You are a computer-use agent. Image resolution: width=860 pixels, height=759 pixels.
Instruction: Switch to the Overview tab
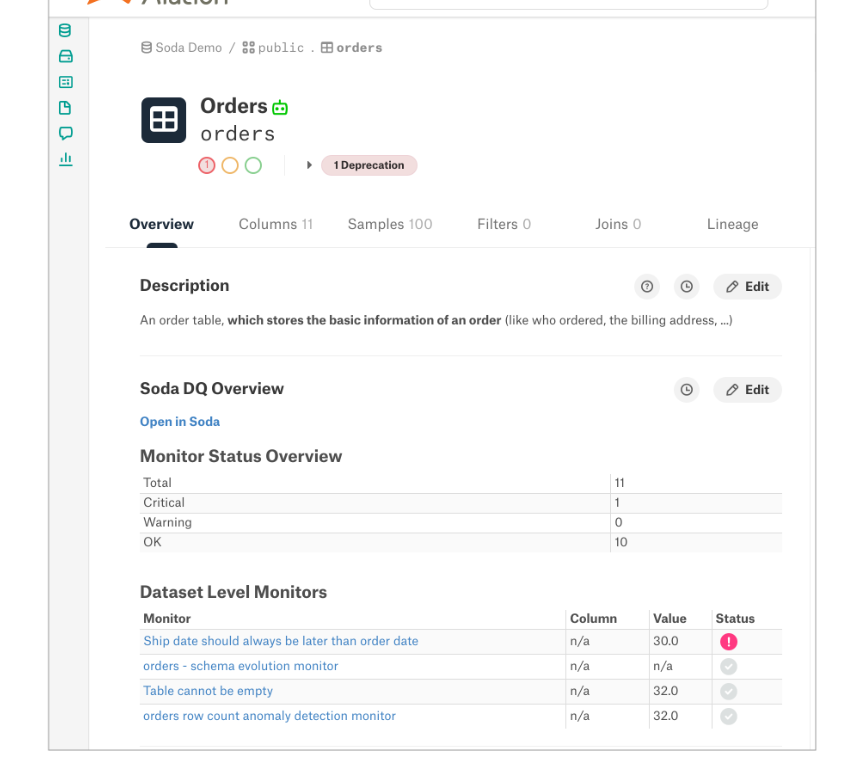(162, 224)
